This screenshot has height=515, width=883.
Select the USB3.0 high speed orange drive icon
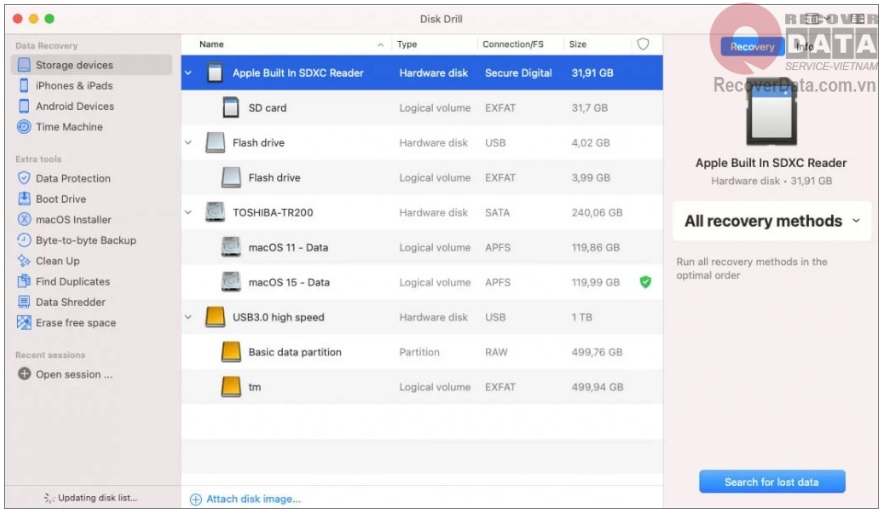pos(215,317)
